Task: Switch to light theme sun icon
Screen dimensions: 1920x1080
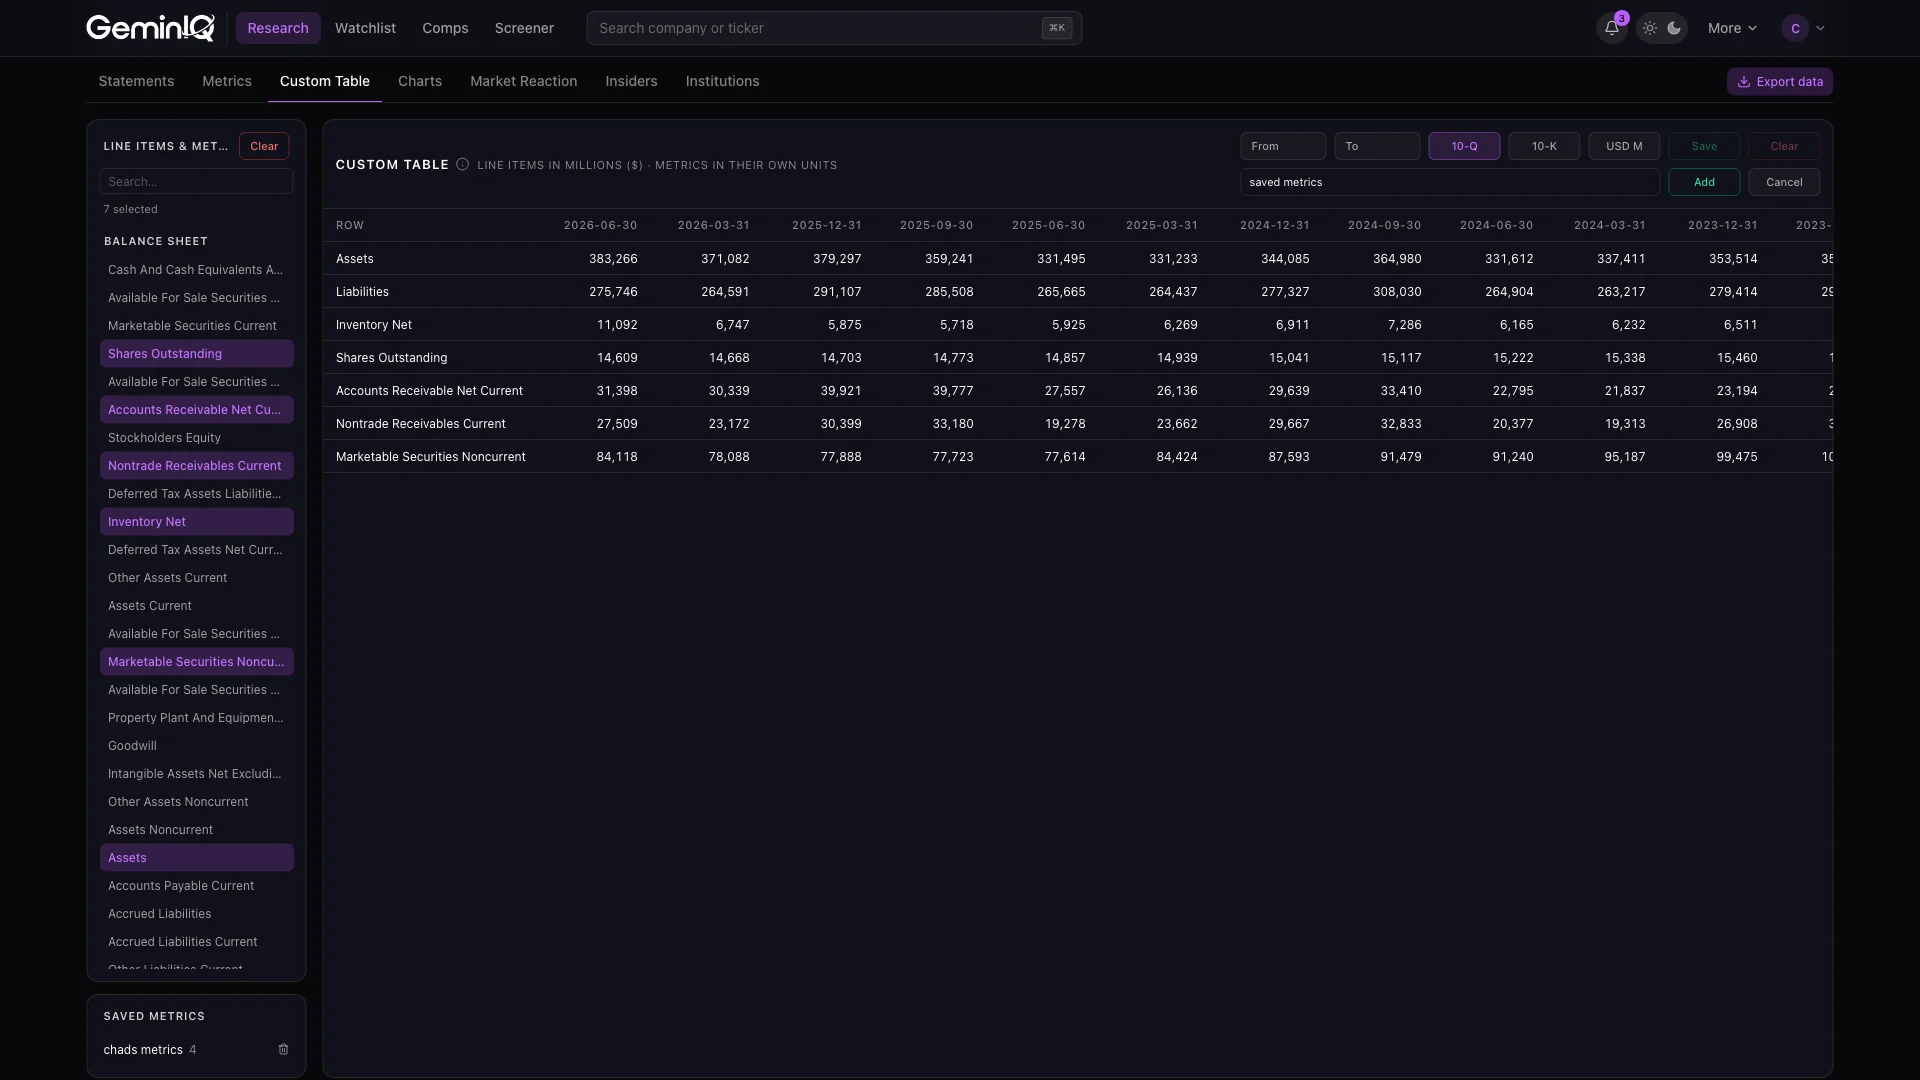Action: pos(1650,28)
